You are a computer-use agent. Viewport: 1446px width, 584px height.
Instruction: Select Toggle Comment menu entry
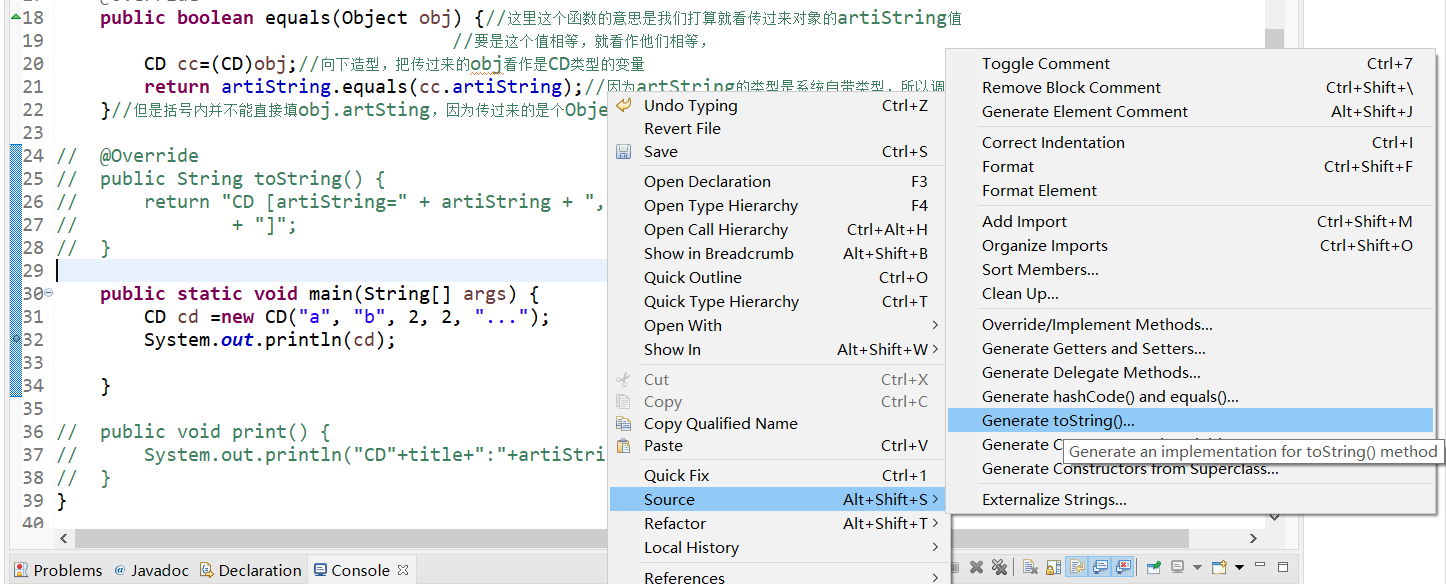point(1190,64)
